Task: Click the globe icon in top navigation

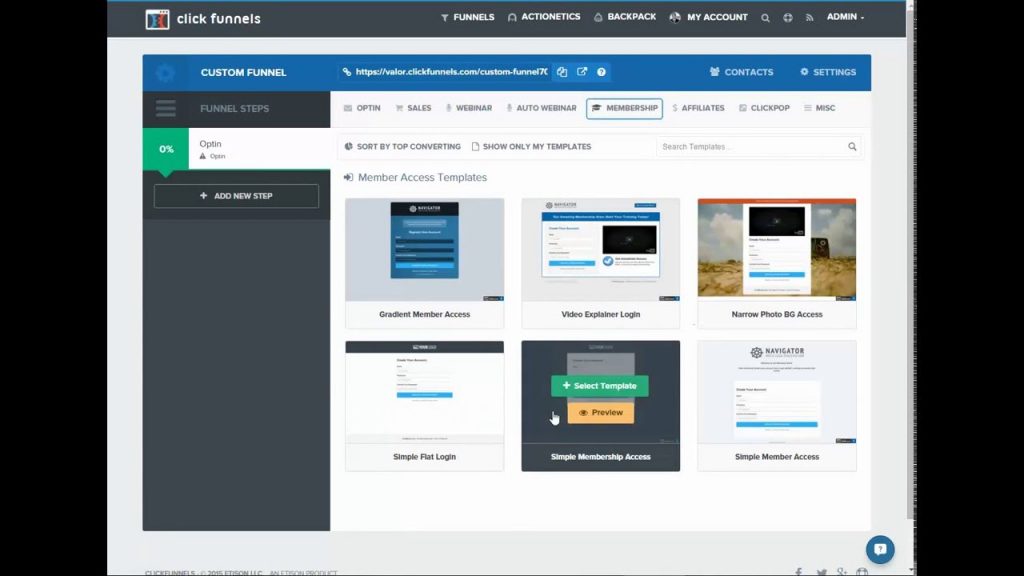Action: click(787, 18)
